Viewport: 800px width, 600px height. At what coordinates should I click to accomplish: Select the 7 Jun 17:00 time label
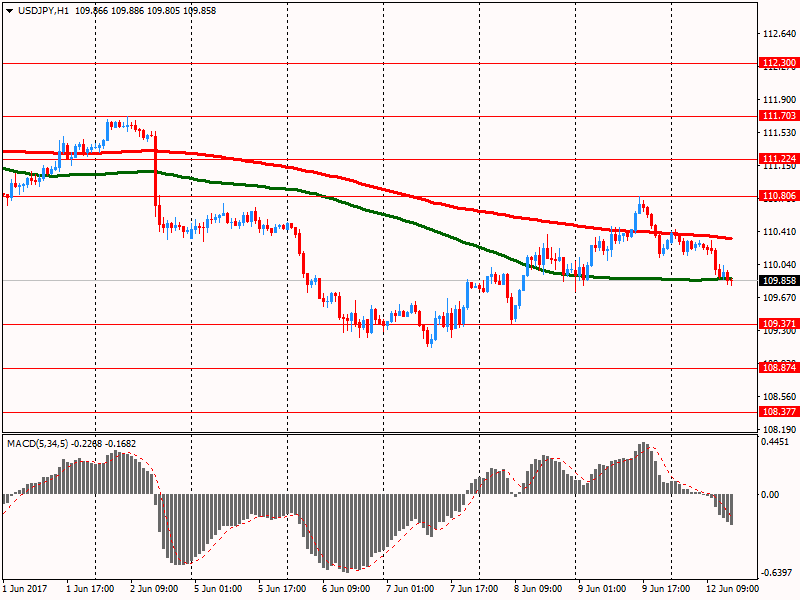click(x=474, y=589)
